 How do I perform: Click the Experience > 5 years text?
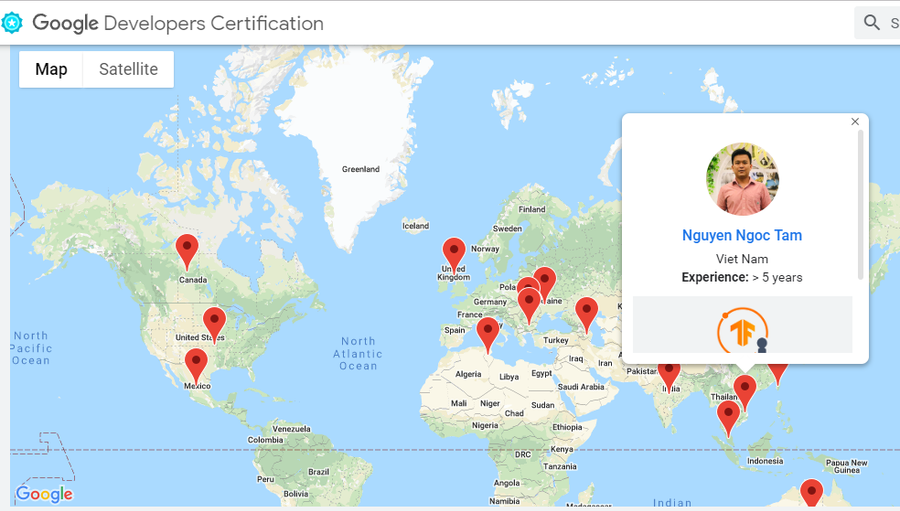click(x=742, y=277)
